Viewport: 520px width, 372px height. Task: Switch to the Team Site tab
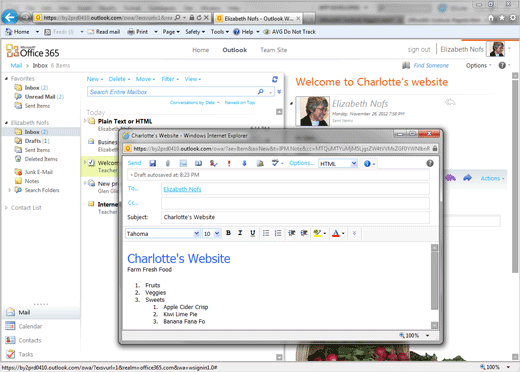(274, 50)
